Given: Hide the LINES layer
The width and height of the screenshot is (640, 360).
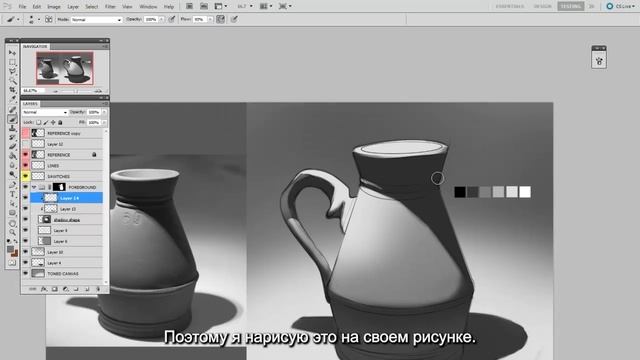Looking at the screenshot, I should [x=26, y=165].
